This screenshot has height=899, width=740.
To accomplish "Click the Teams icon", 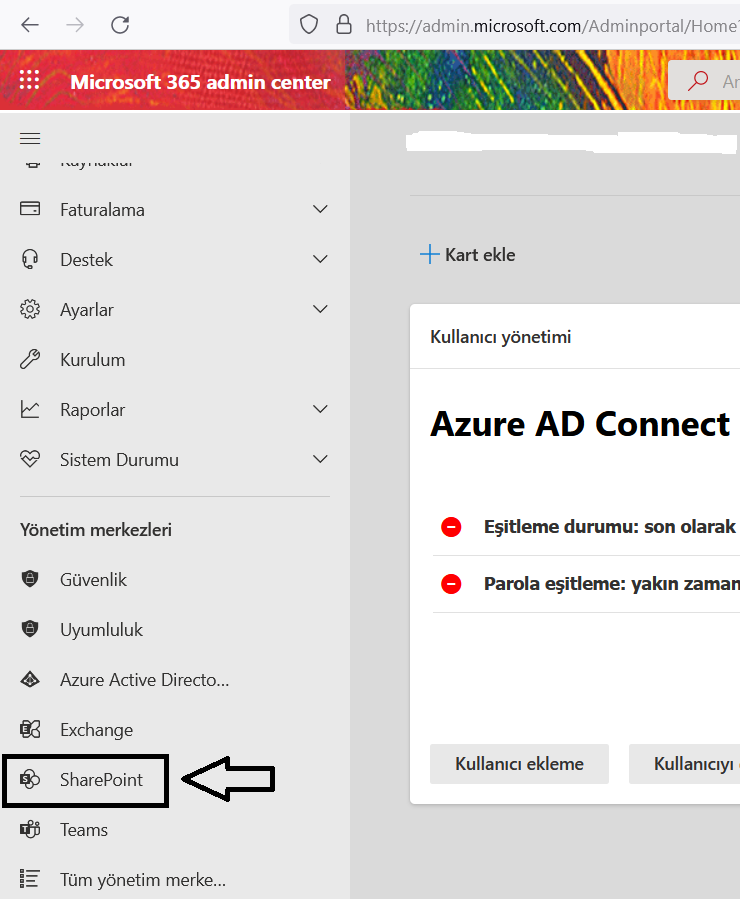I will tap(30, 829).
